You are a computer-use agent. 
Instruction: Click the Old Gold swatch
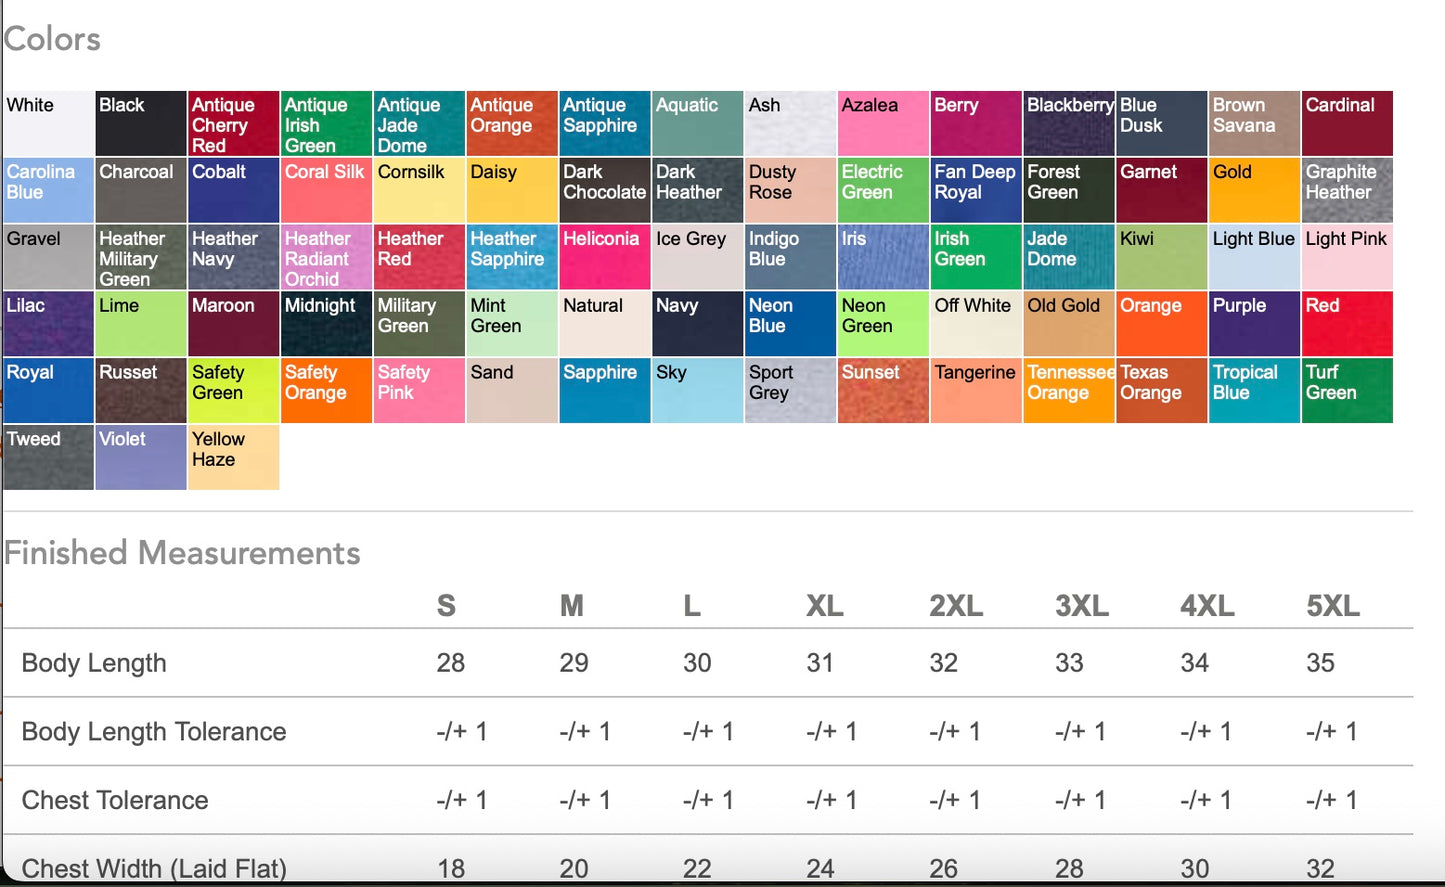1069,324
